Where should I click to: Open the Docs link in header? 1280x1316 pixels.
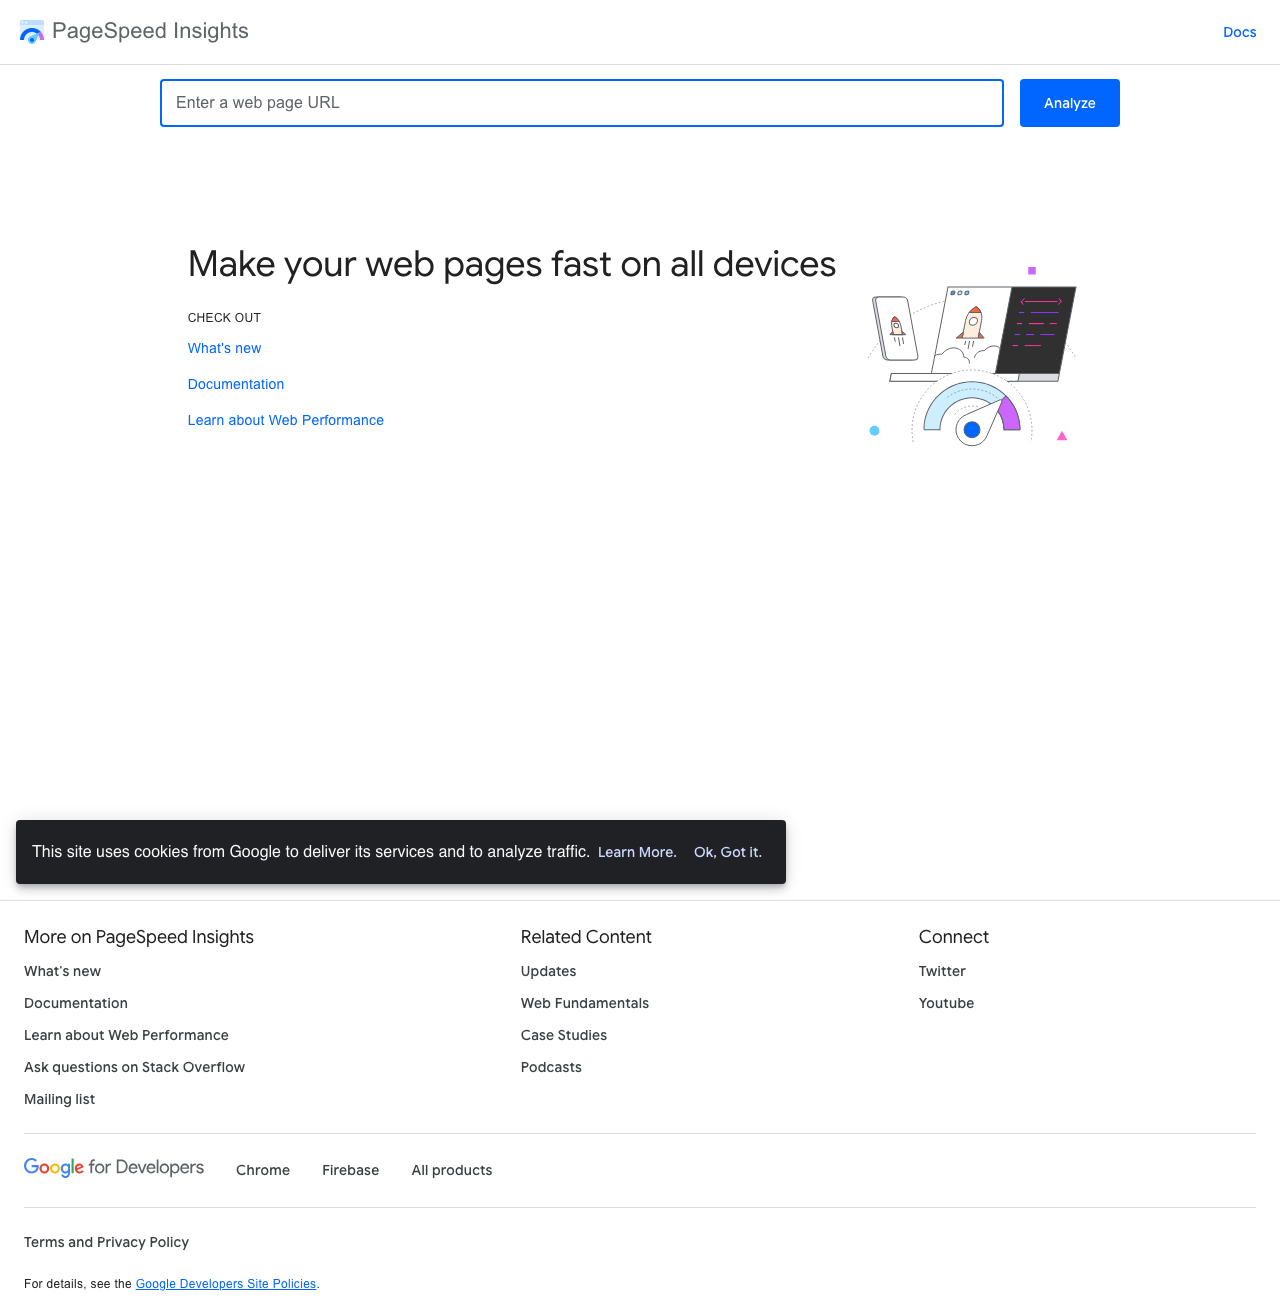coord(1240,32)
